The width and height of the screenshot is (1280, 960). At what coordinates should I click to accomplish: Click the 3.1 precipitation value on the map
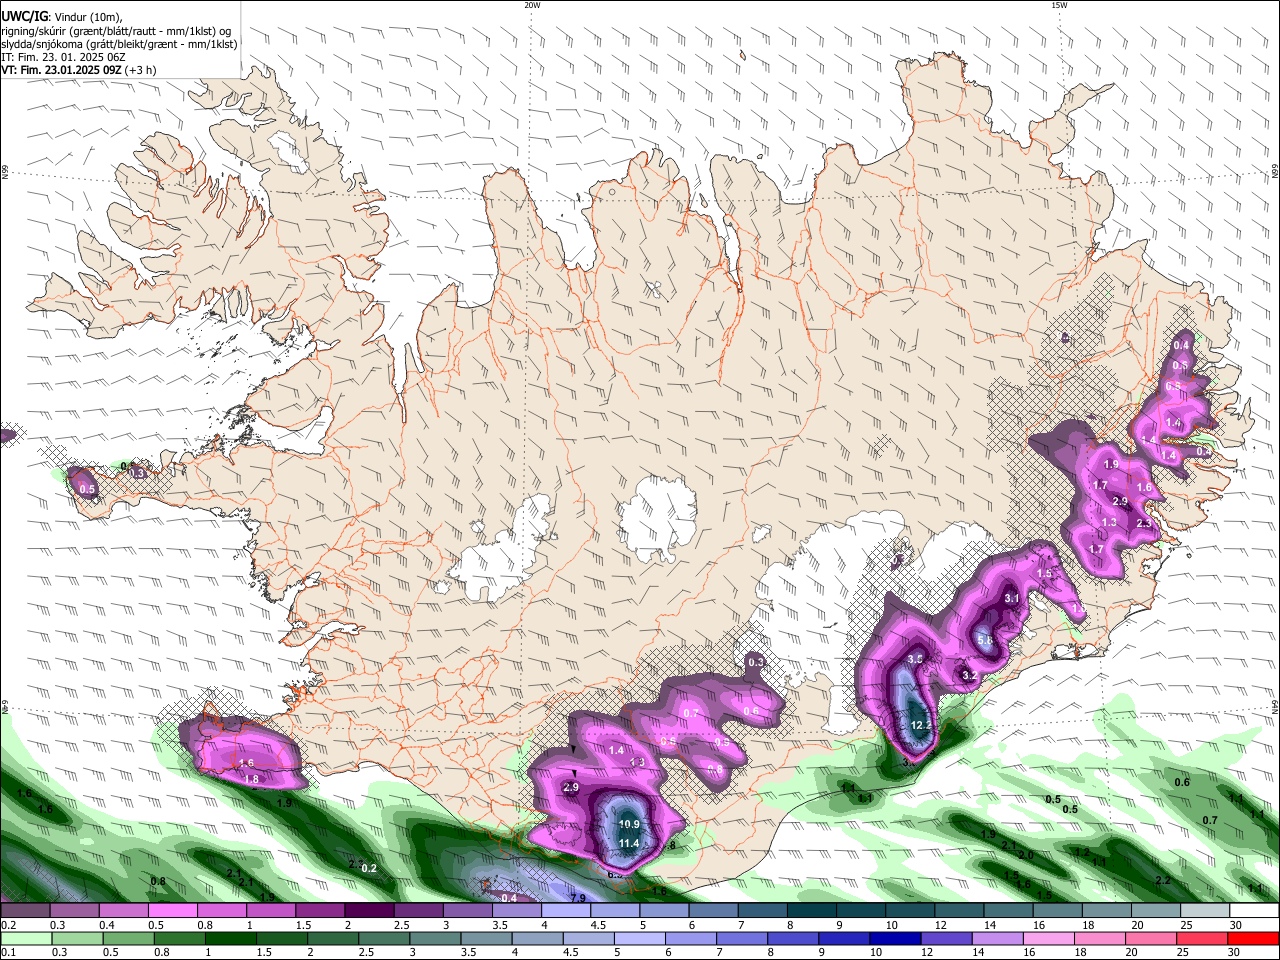(1011, 598)
